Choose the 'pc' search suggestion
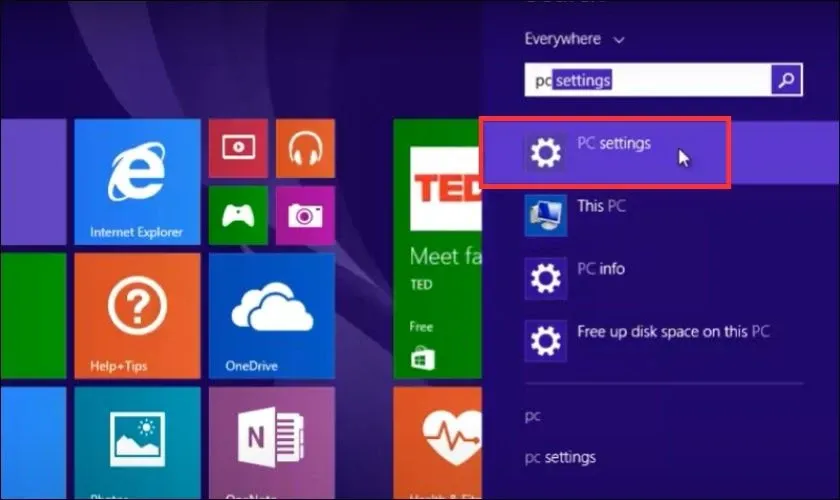 pyautogui.click(x=532, y=416)
